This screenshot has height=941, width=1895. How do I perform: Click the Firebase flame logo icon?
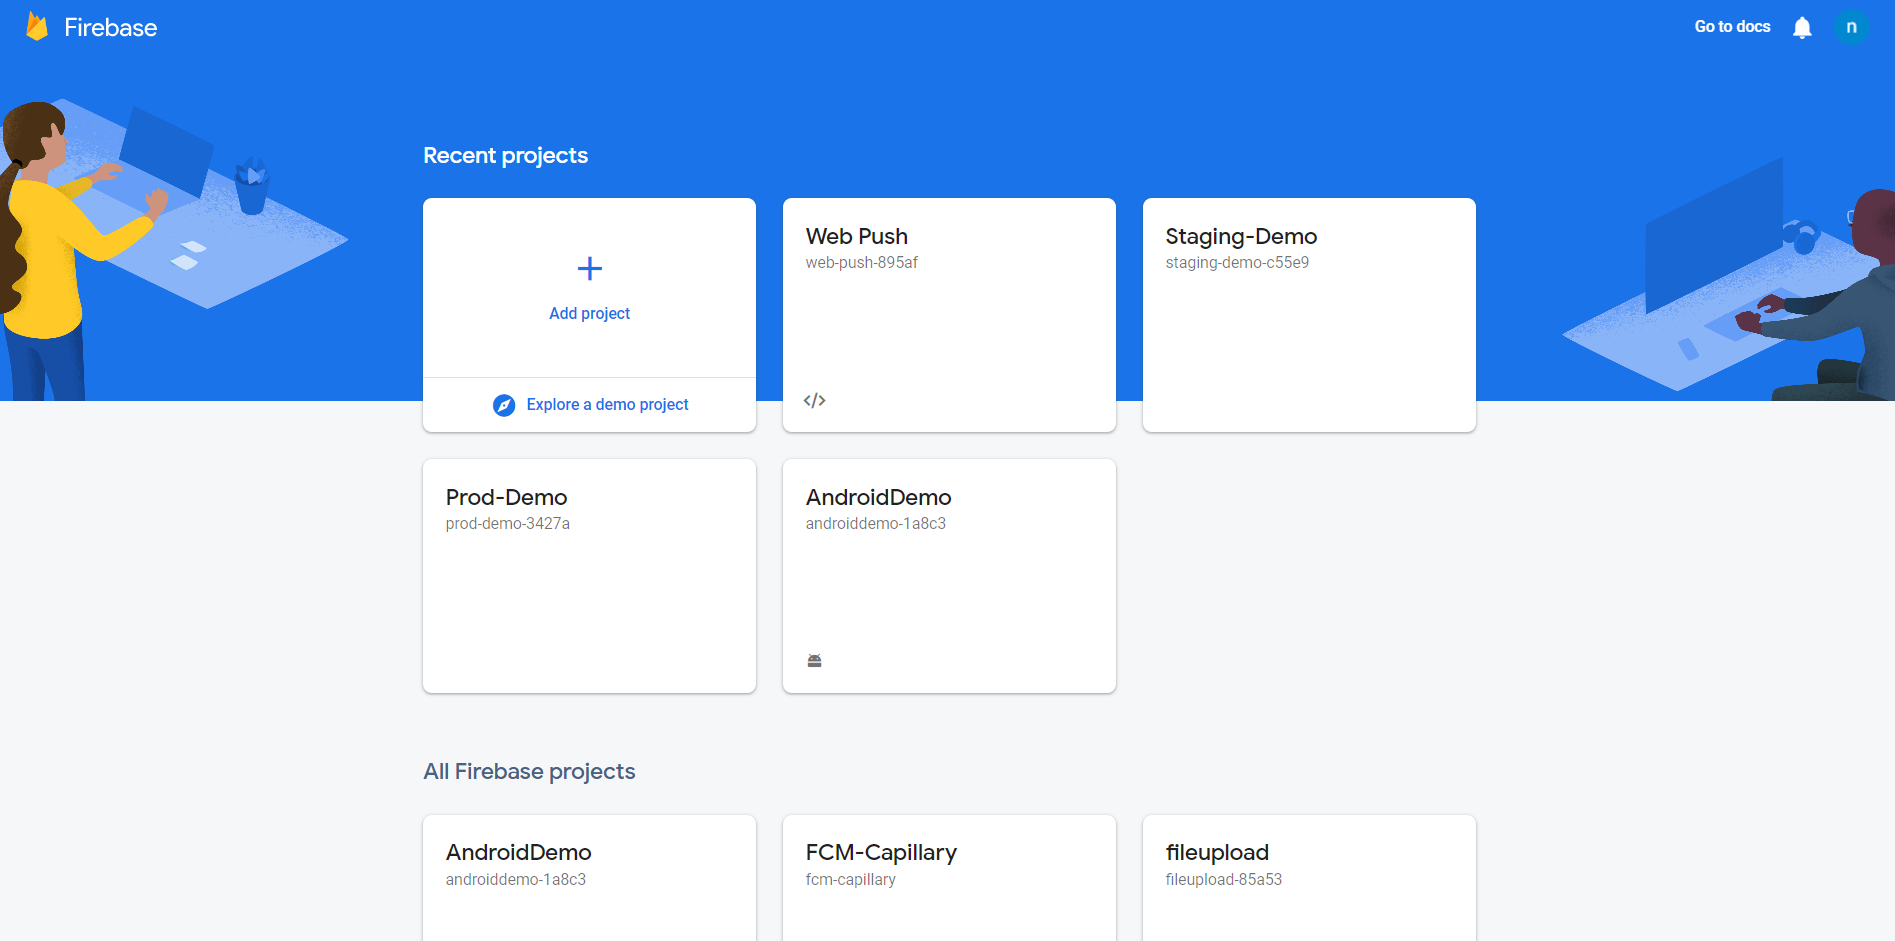tap(37, 26)
